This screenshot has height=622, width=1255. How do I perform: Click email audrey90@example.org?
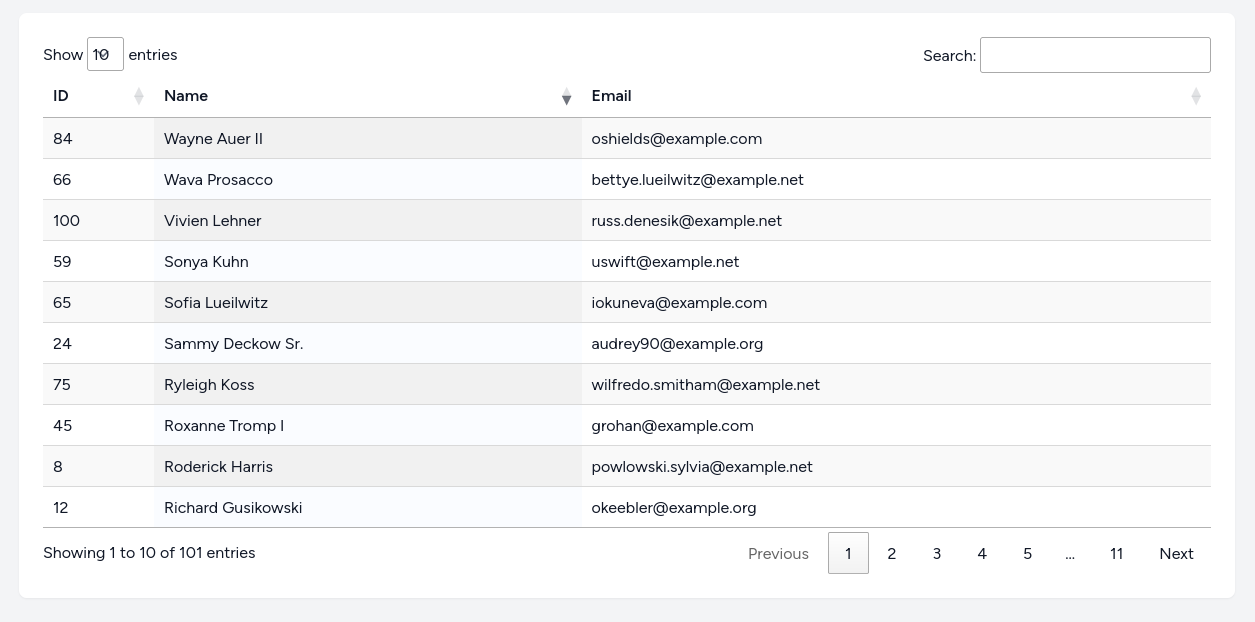pos(677,343)
